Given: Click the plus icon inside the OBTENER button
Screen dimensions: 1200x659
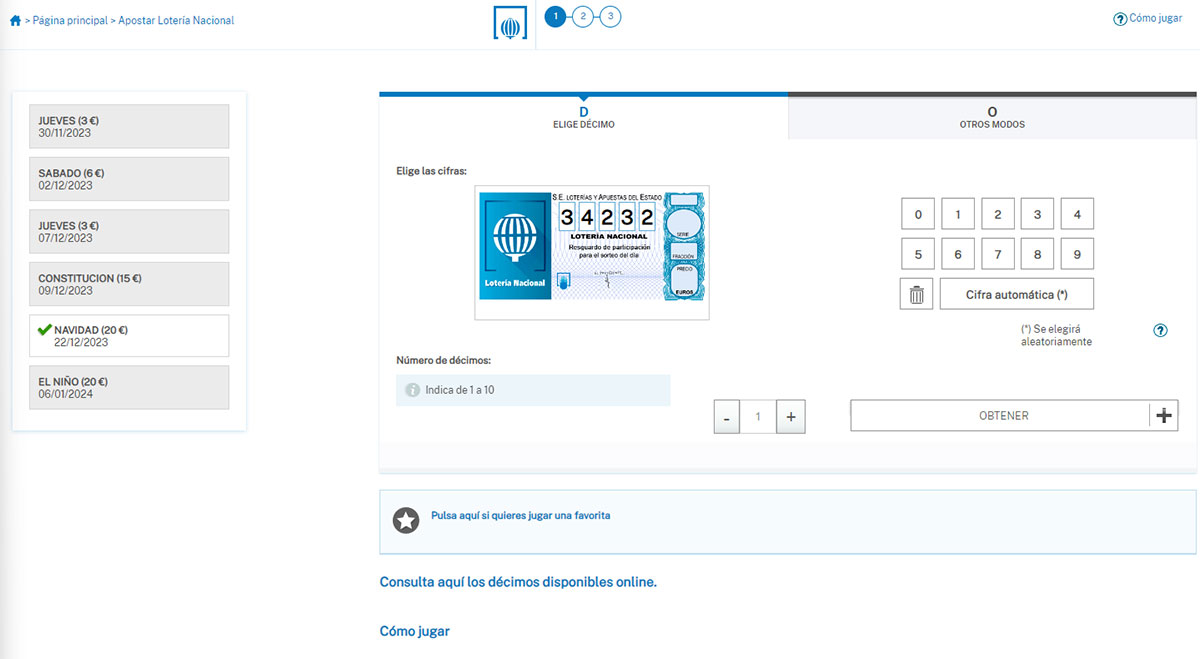Looking at the screenshot, I should 1163,415.
